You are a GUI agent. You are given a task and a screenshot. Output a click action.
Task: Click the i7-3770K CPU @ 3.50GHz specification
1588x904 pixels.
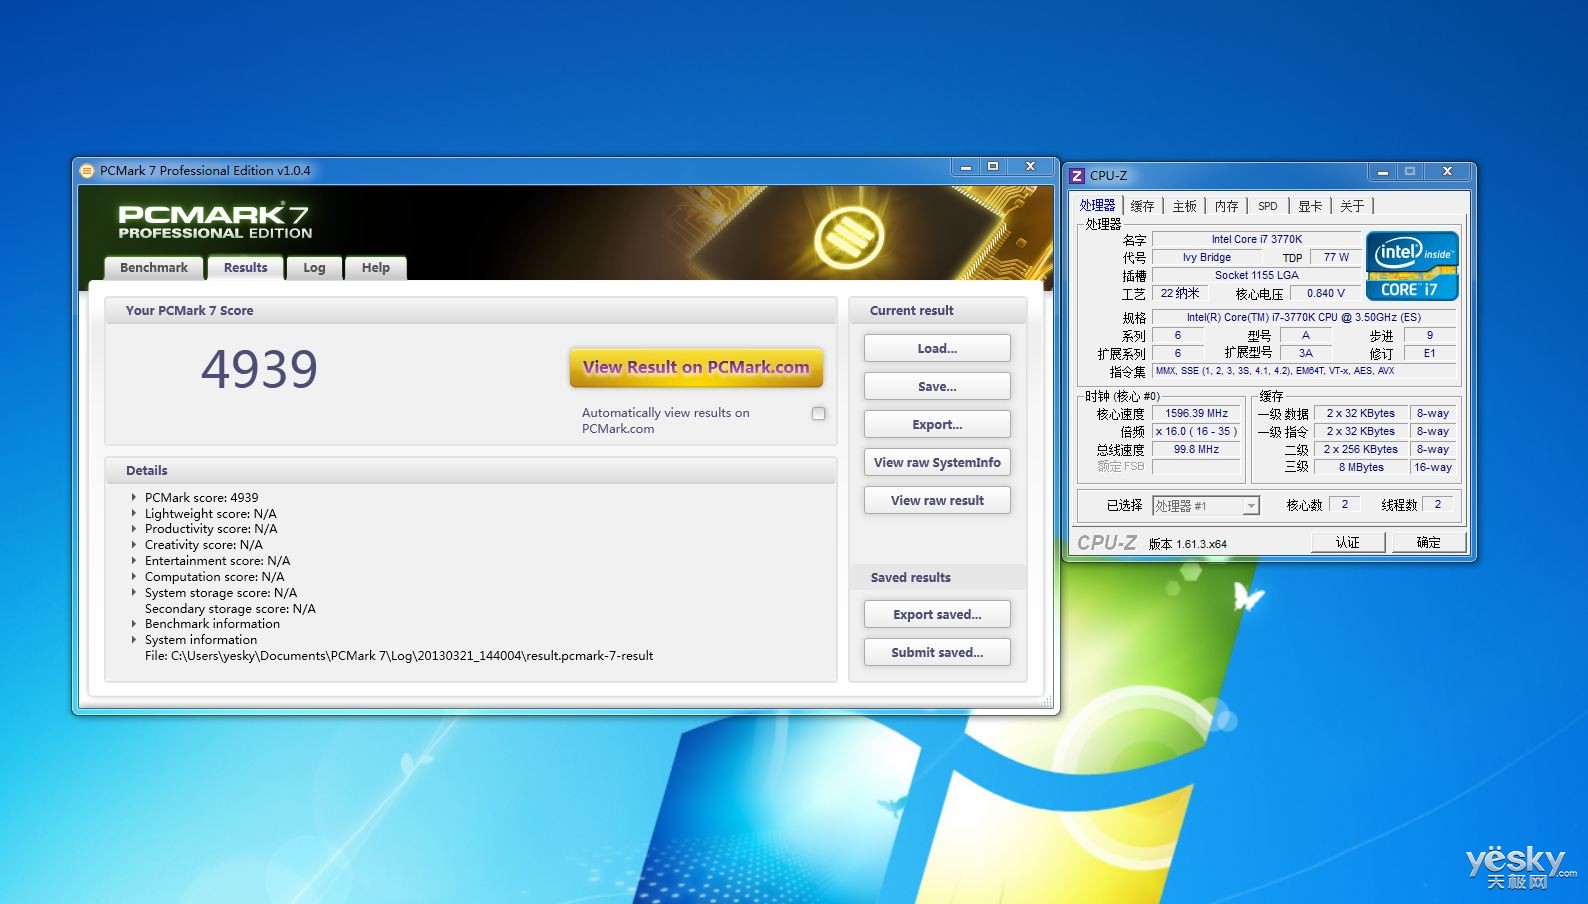(x=1303, y=317)
